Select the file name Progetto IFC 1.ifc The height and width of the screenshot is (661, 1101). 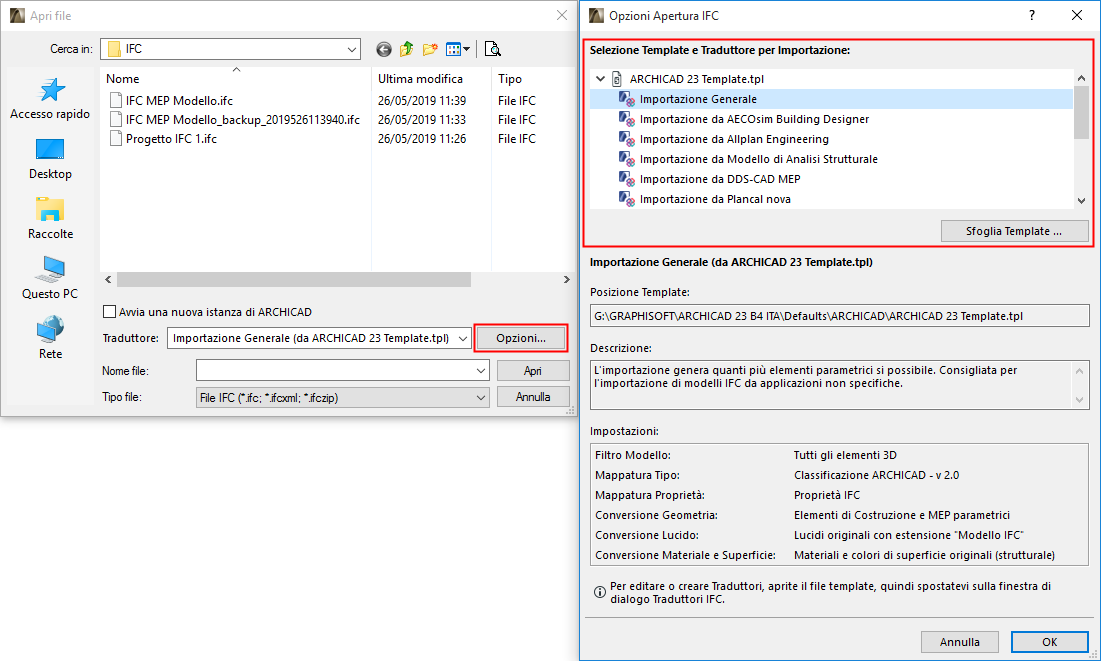[x=171, y=138]
